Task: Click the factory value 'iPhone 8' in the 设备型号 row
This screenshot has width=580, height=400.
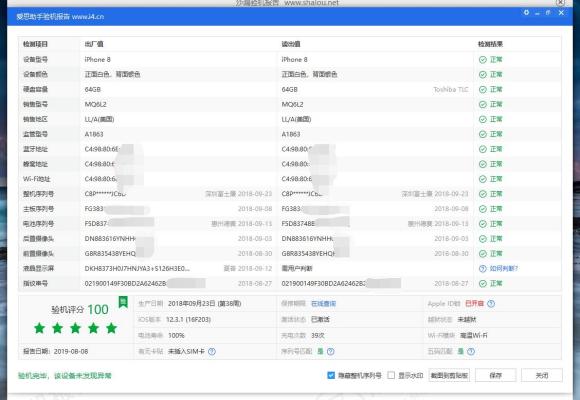Action: pyautogui.click(x=97, y=60)
